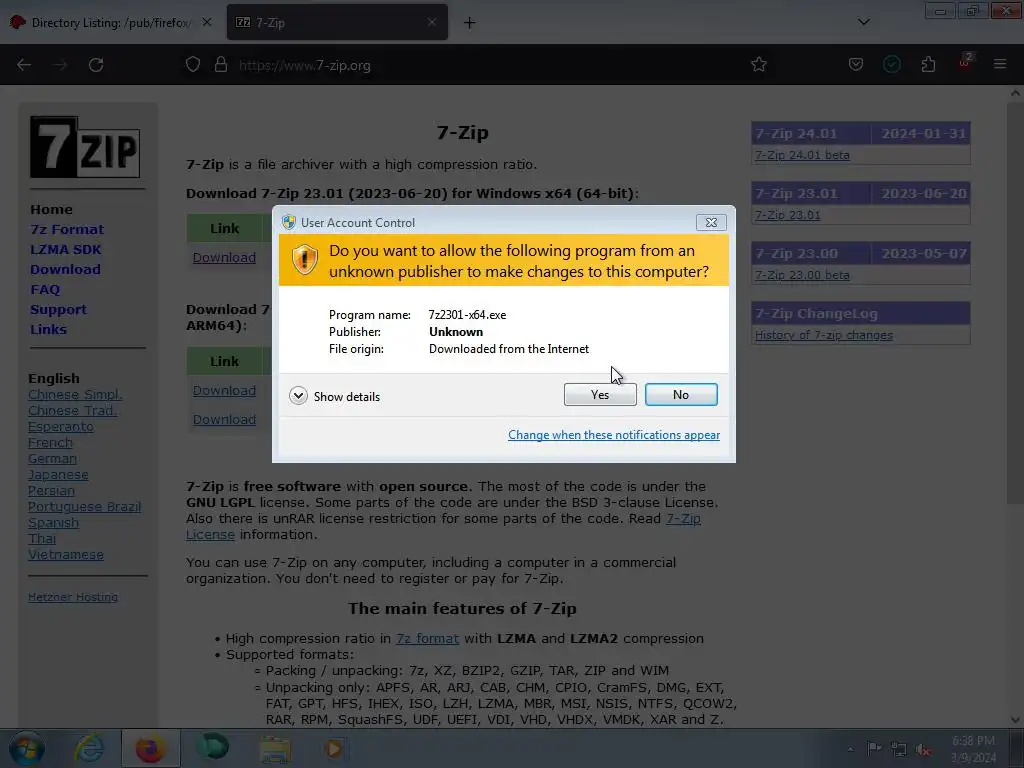Go back using browser back arrow
The image size is (1024, 768).
[x=24, y=65]
